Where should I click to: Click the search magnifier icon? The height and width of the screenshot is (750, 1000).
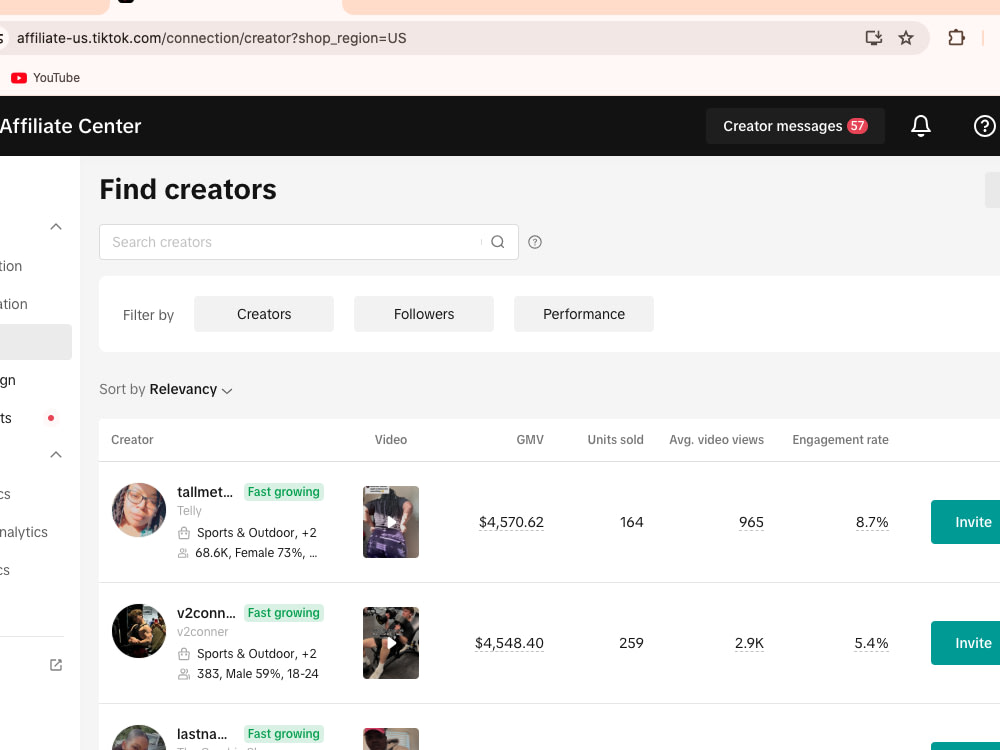pyautogui.click(x=497, y=242)
